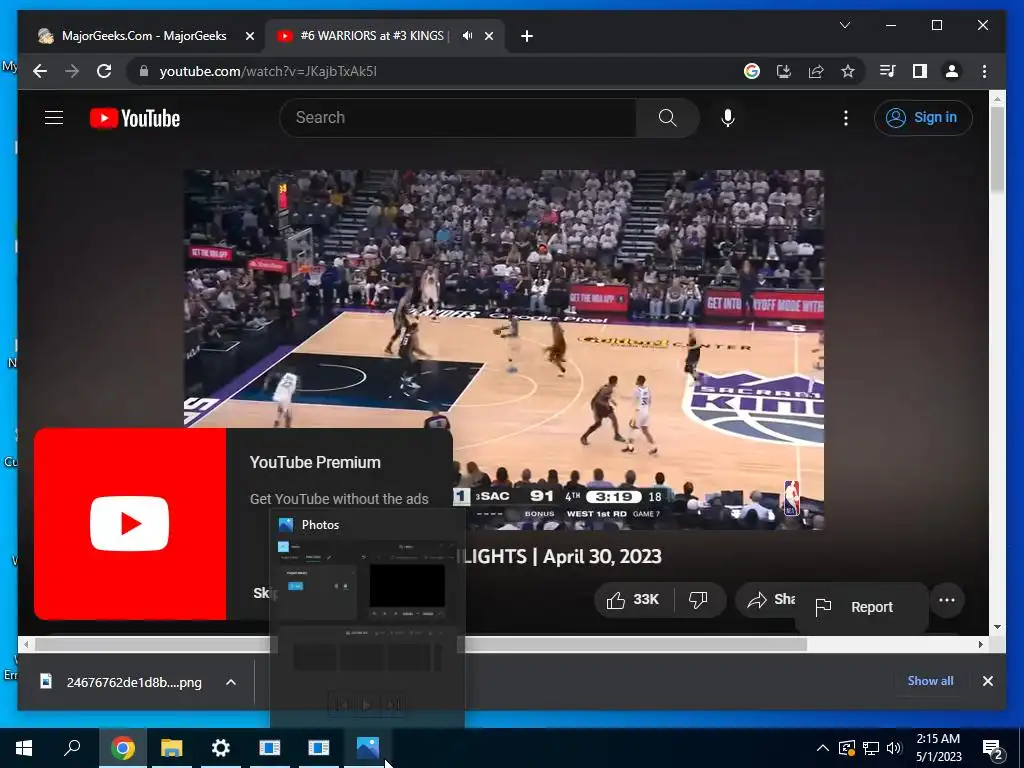The width and height of the screenshot is (1024, 768).
Task: Select the Photos taskbar preview thumbnail
Action: [367, 620]
